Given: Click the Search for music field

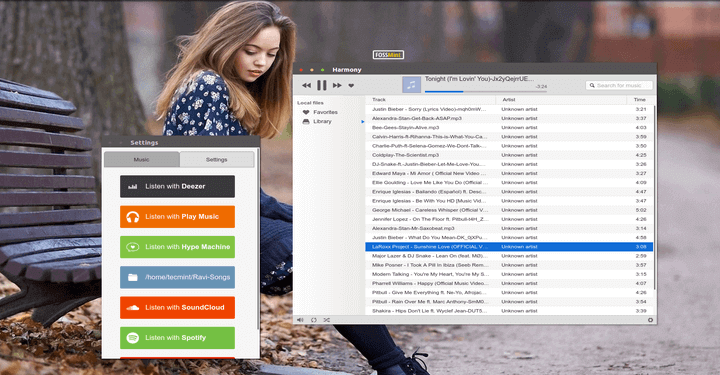Looking at the screenshot, I should point(619,85).
